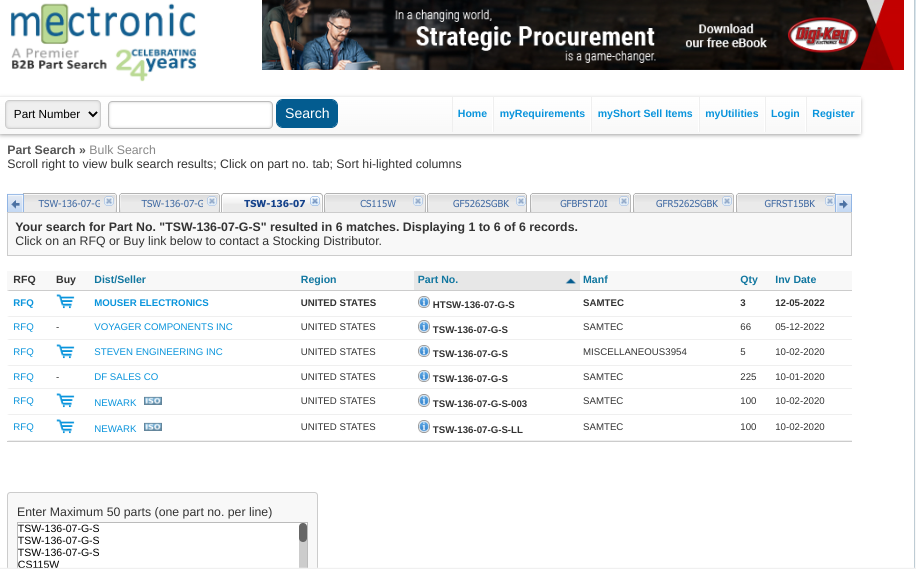Click the buy cart for Steven Engineering Inc
Image resolution: width=916 pixels, height=569 pixels.
[x=65, y=352]
